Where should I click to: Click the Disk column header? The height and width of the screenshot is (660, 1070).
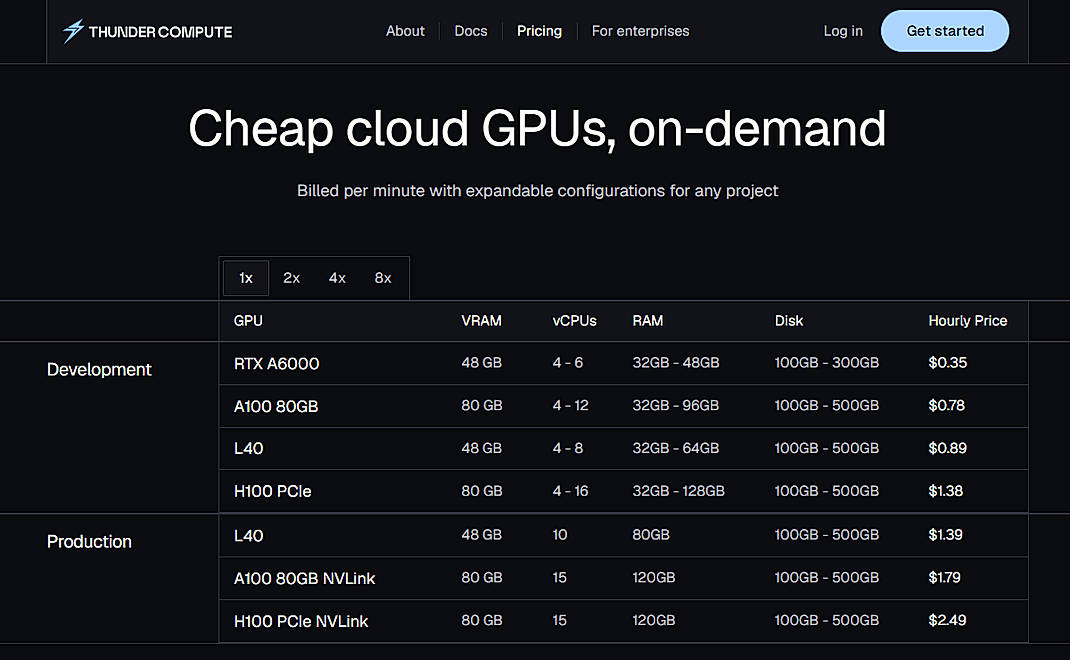[789, 321]
